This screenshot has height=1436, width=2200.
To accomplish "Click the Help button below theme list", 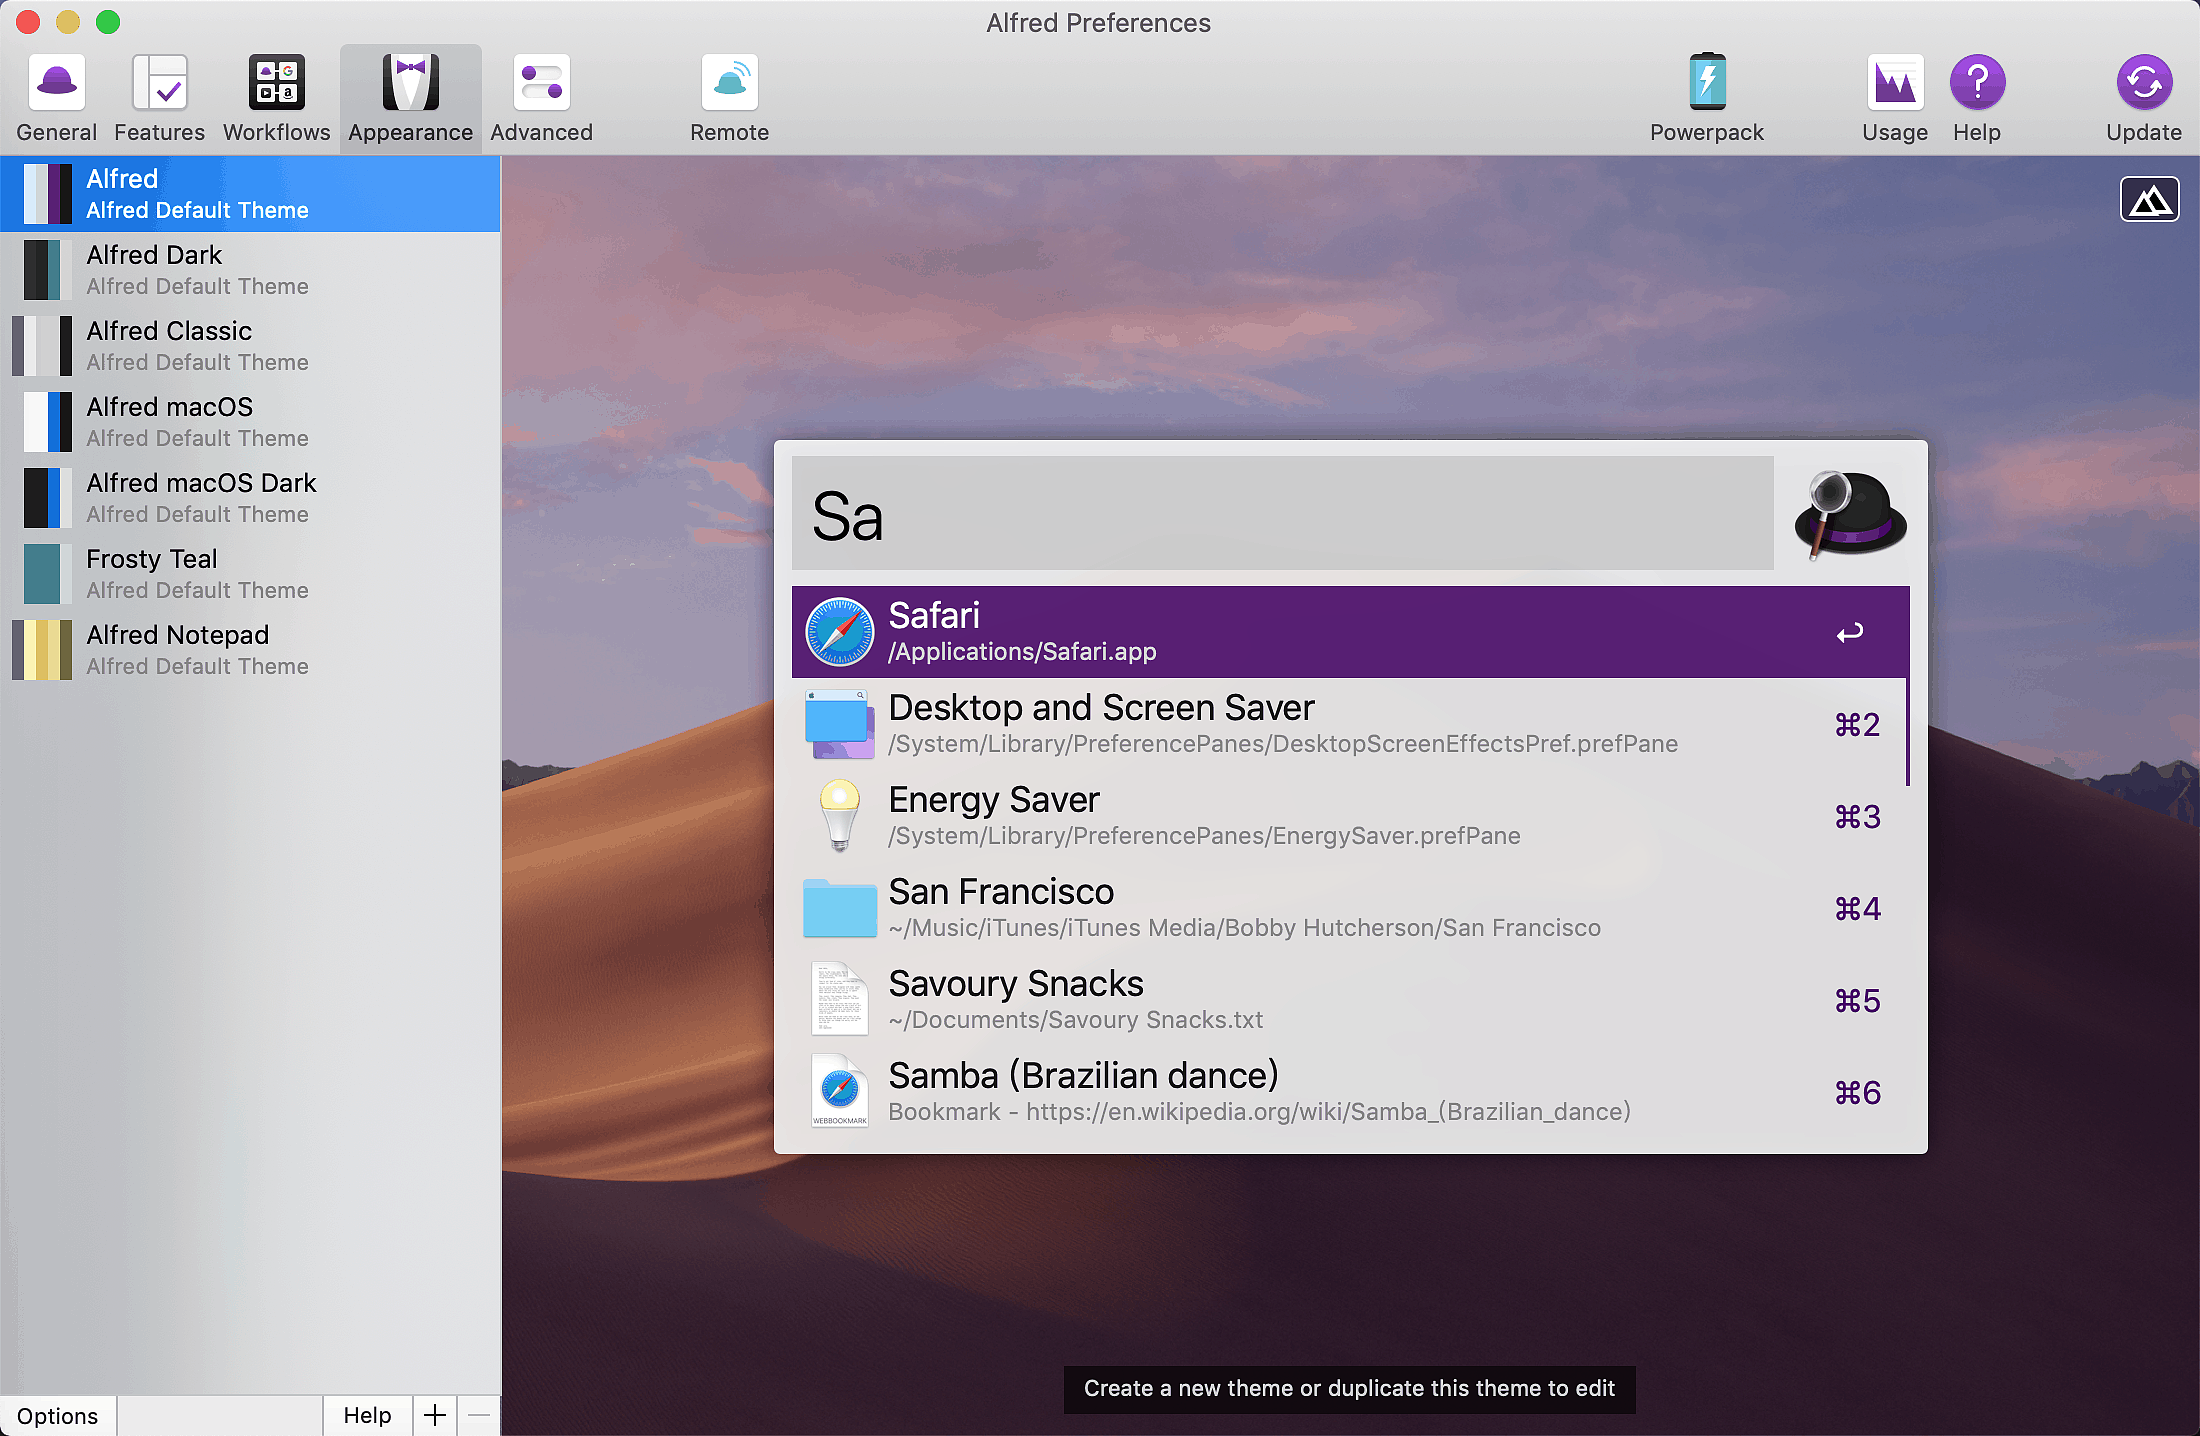I will pyautogui.click(x=367, y=1416).
